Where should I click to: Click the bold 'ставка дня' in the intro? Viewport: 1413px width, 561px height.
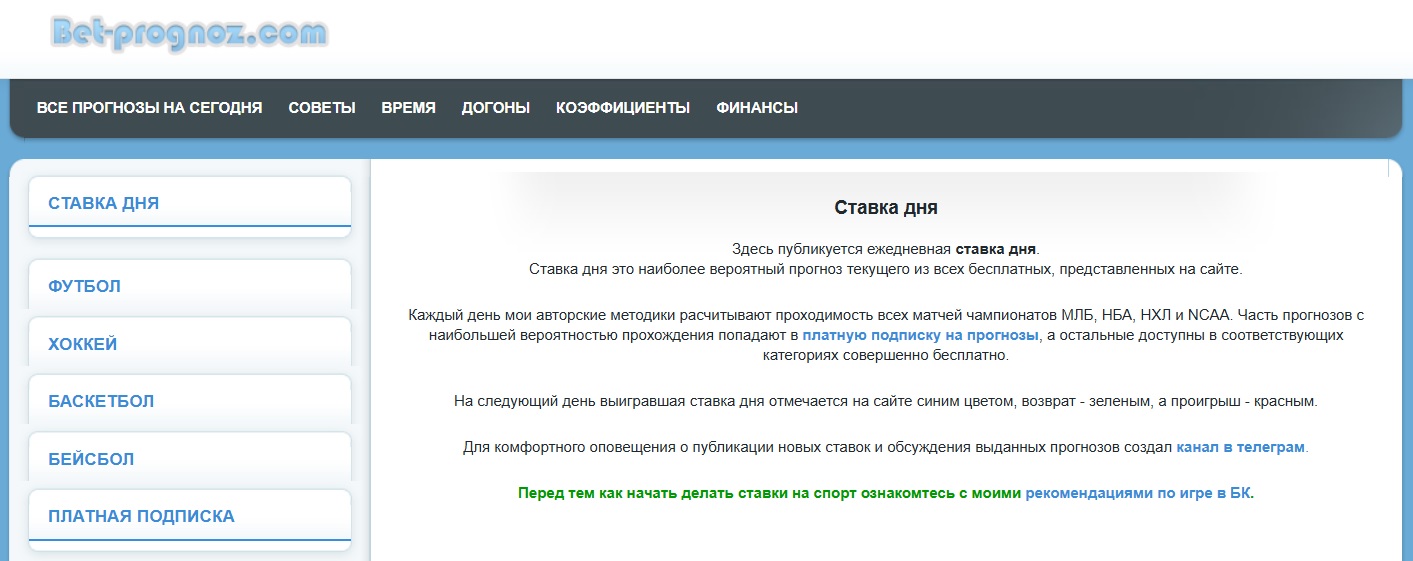tap(996, 248)
